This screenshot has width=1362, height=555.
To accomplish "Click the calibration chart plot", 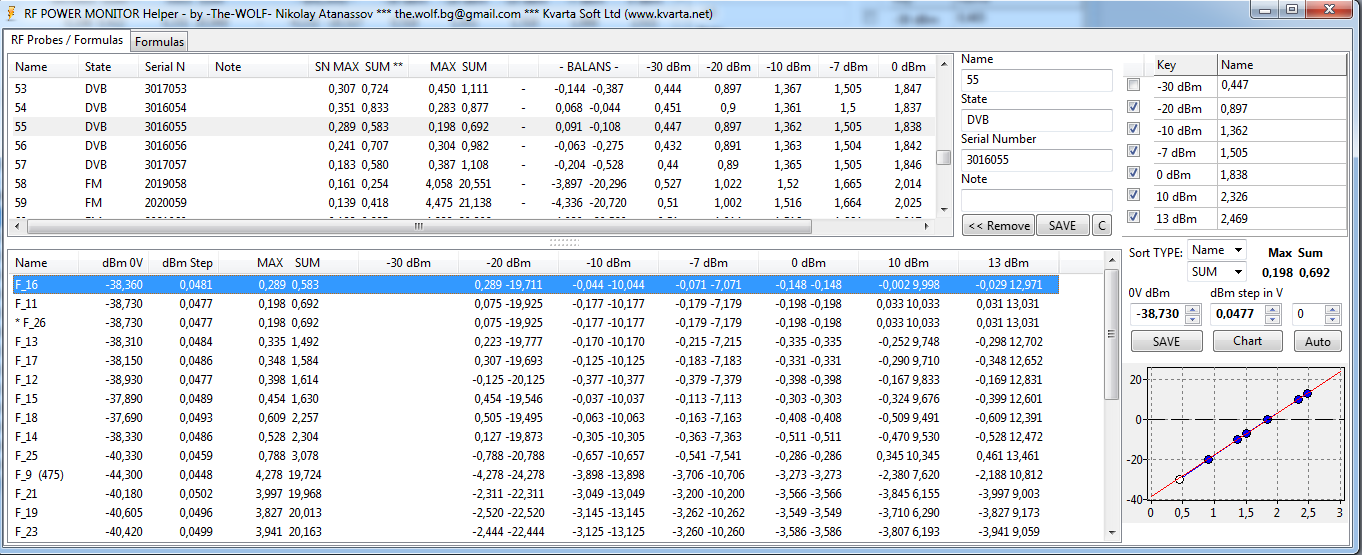I will tap(1244, 434).
